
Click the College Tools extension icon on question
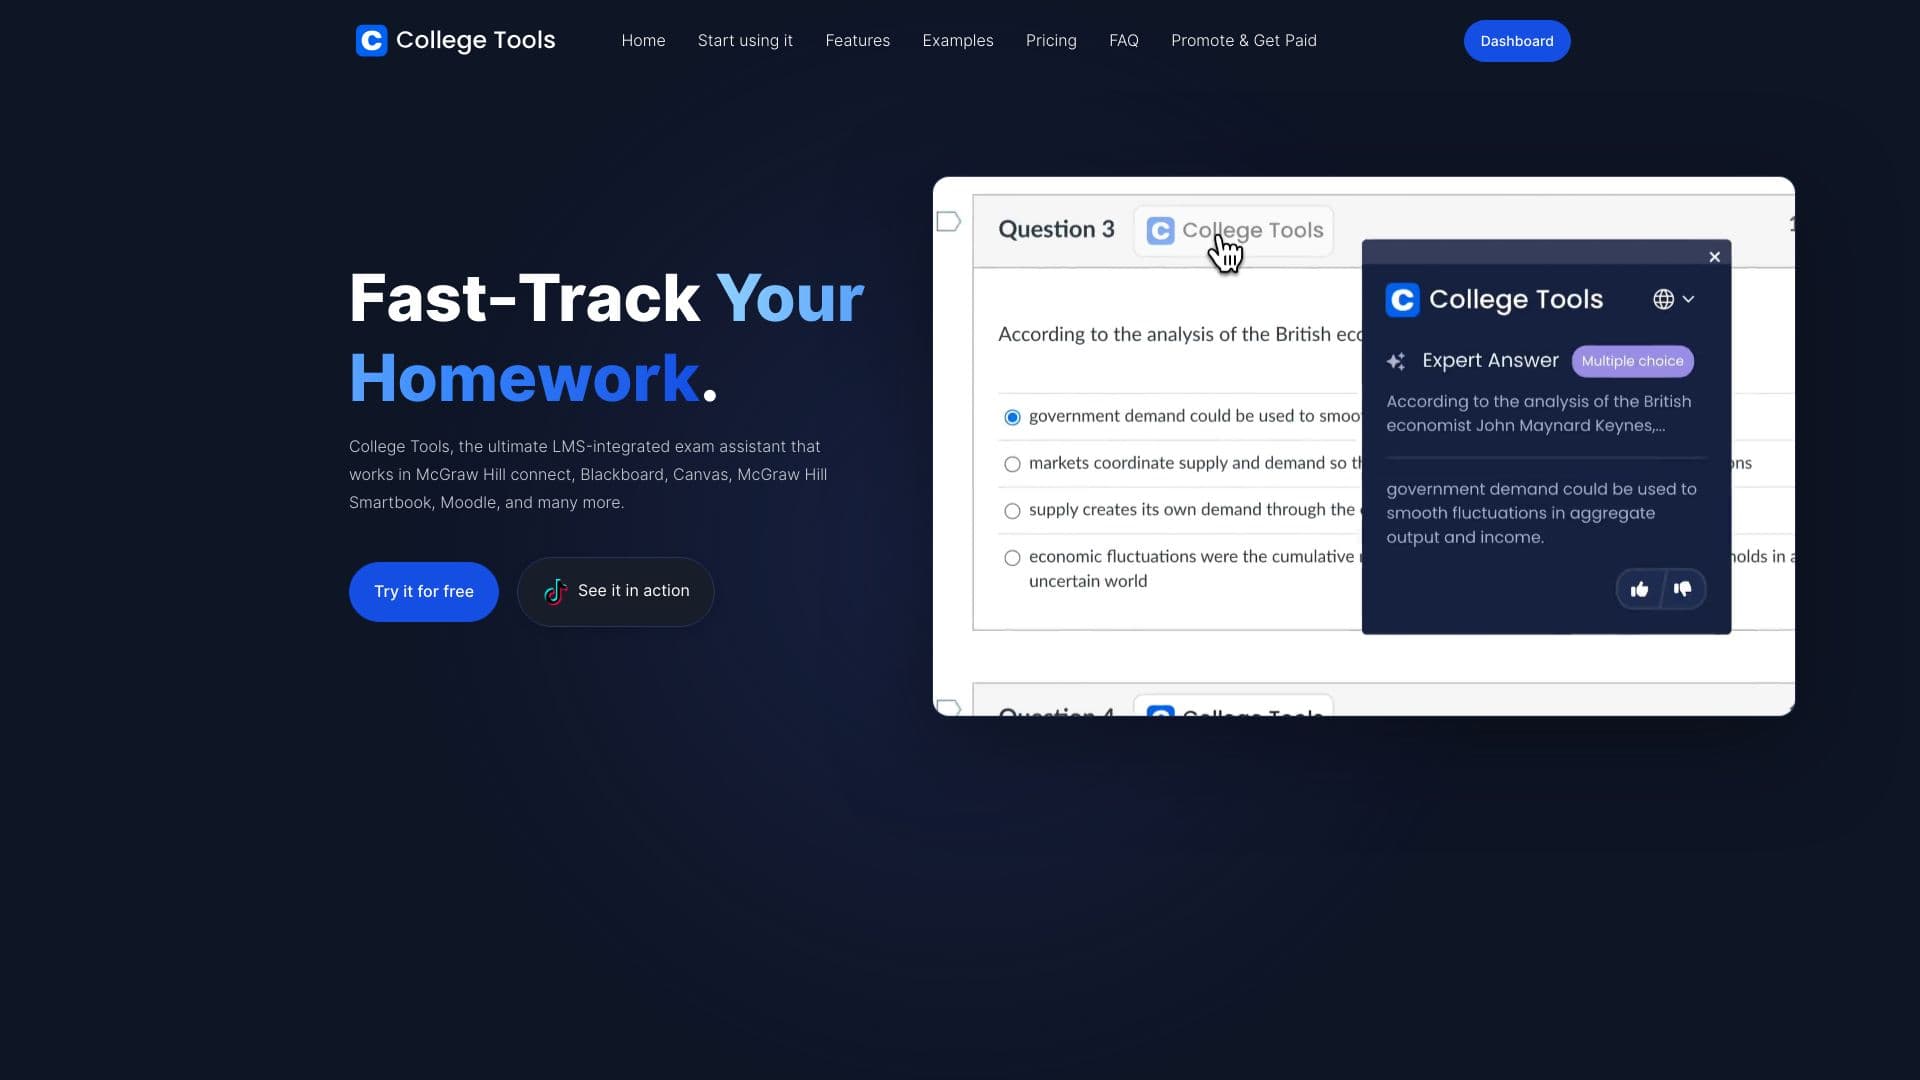1232,229
